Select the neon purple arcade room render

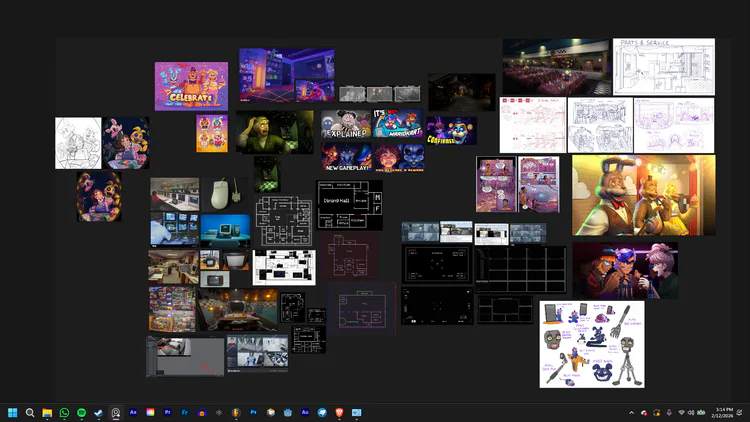[287, 75]
